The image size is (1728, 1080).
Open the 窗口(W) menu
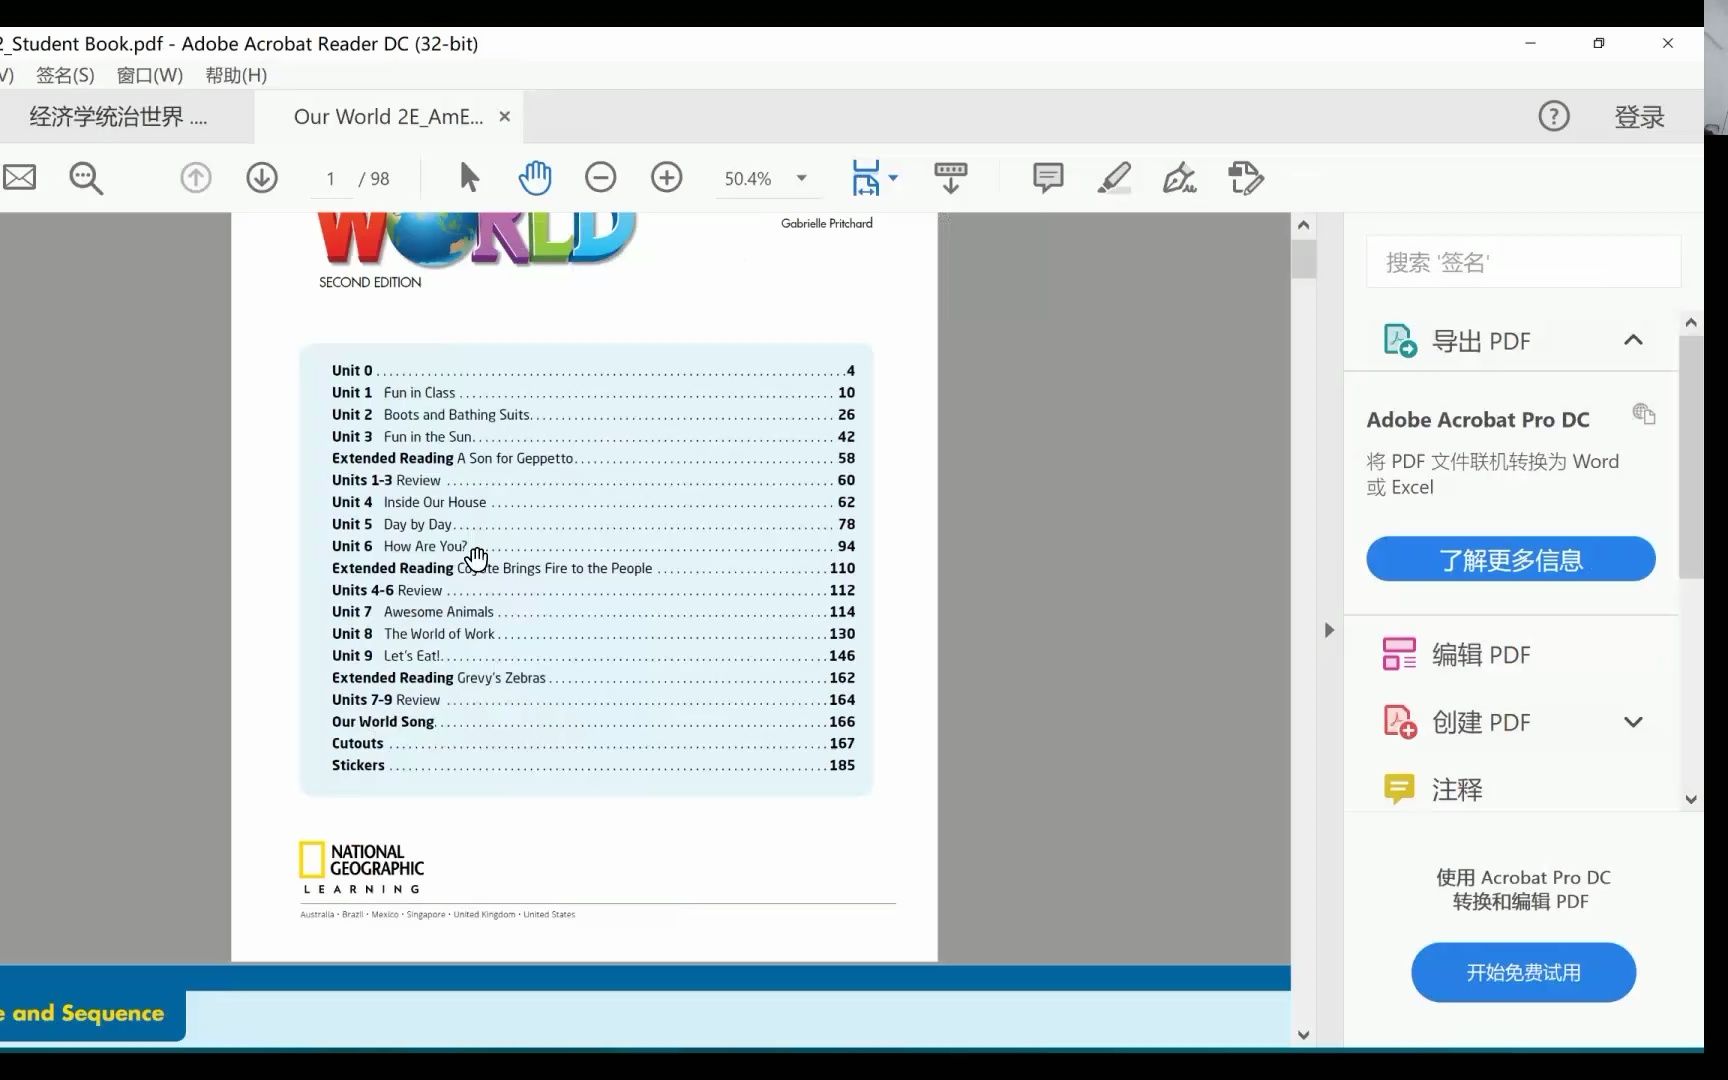click(x=150, y=75)
